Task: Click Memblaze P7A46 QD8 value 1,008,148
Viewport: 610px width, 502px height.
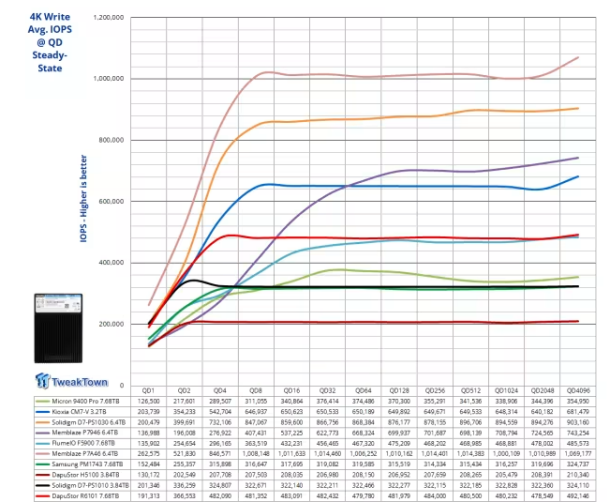Action: pos(256,454)
